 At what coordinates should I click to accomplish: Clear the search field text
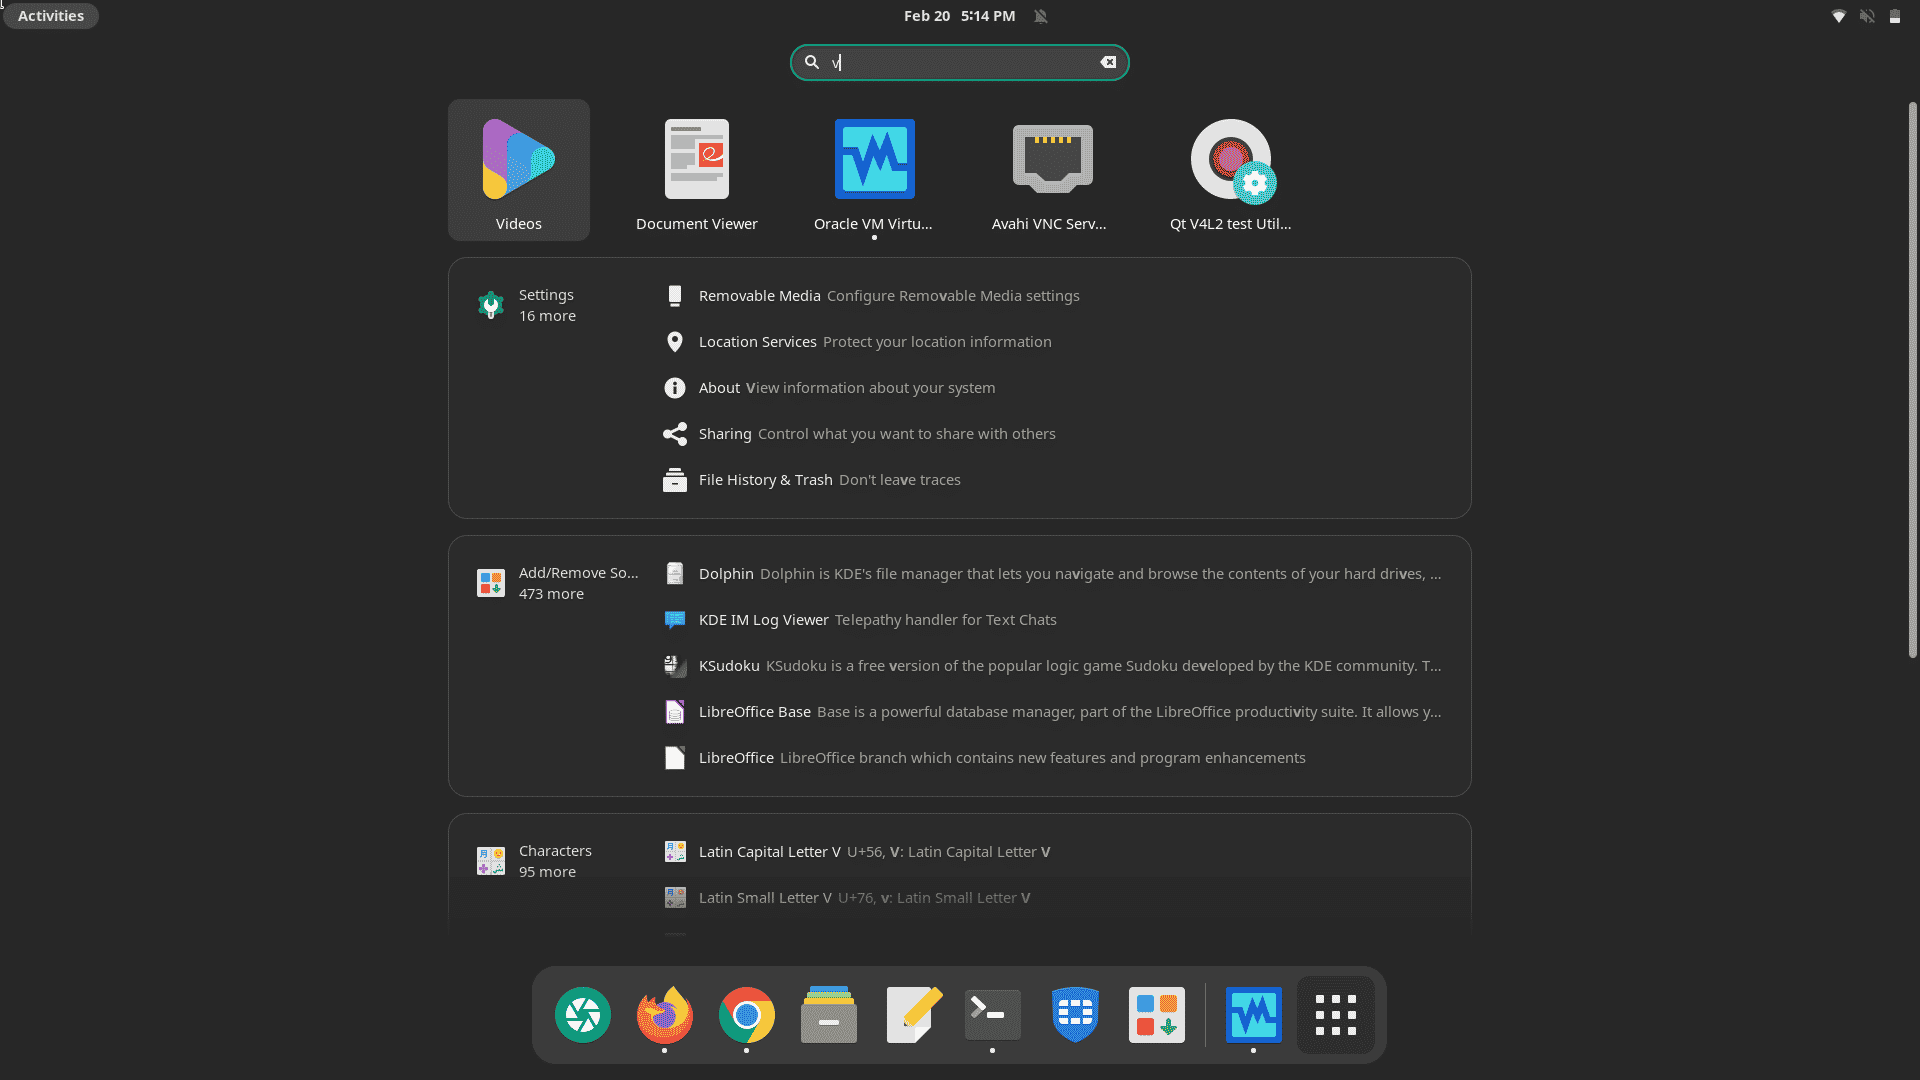click(x=1108, y=62)
